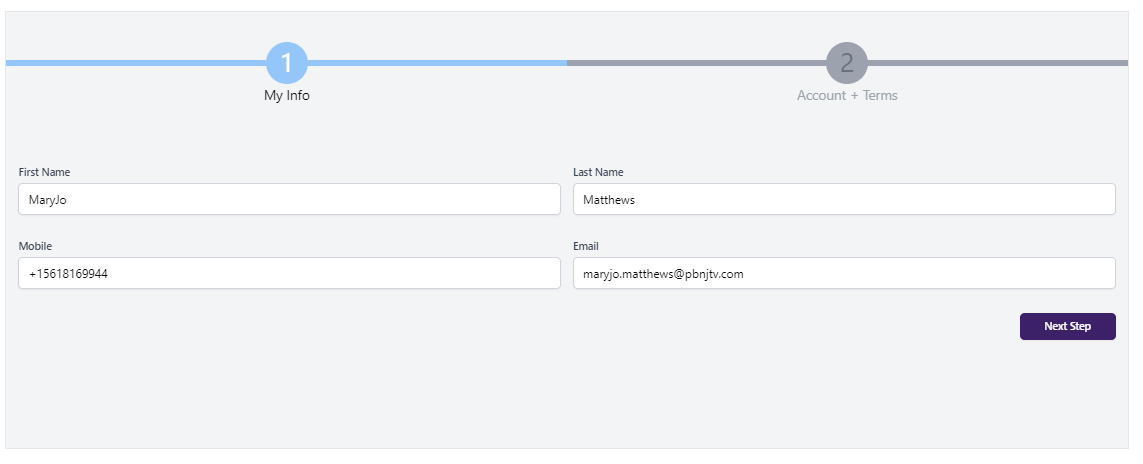Click the First Name input field
Viewport: 1143px width, 464px height.
[x=289, y=199]
